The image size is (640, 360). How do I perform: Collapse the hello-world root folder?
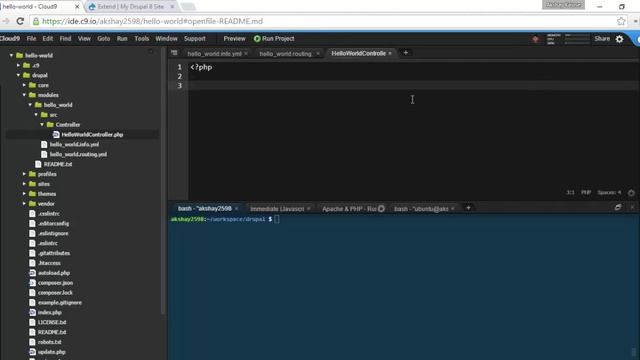pos(11,56)
